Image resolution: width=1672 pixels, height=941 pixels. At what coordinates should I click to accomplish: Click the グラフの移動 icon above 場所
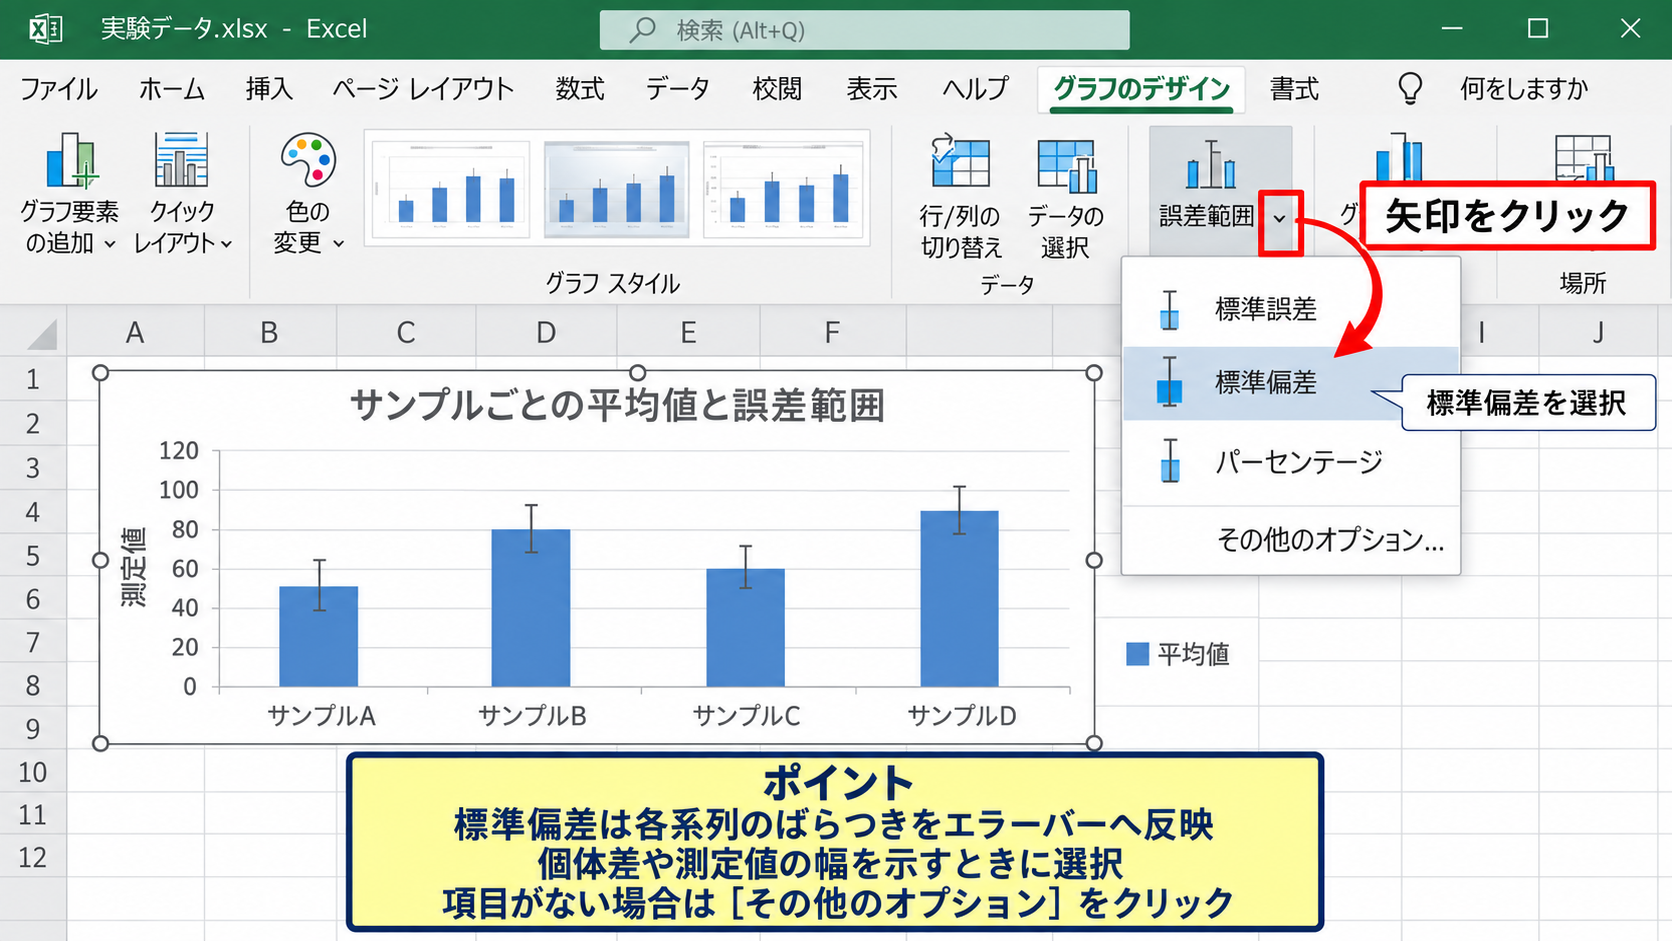click(x=1584, y=160)
